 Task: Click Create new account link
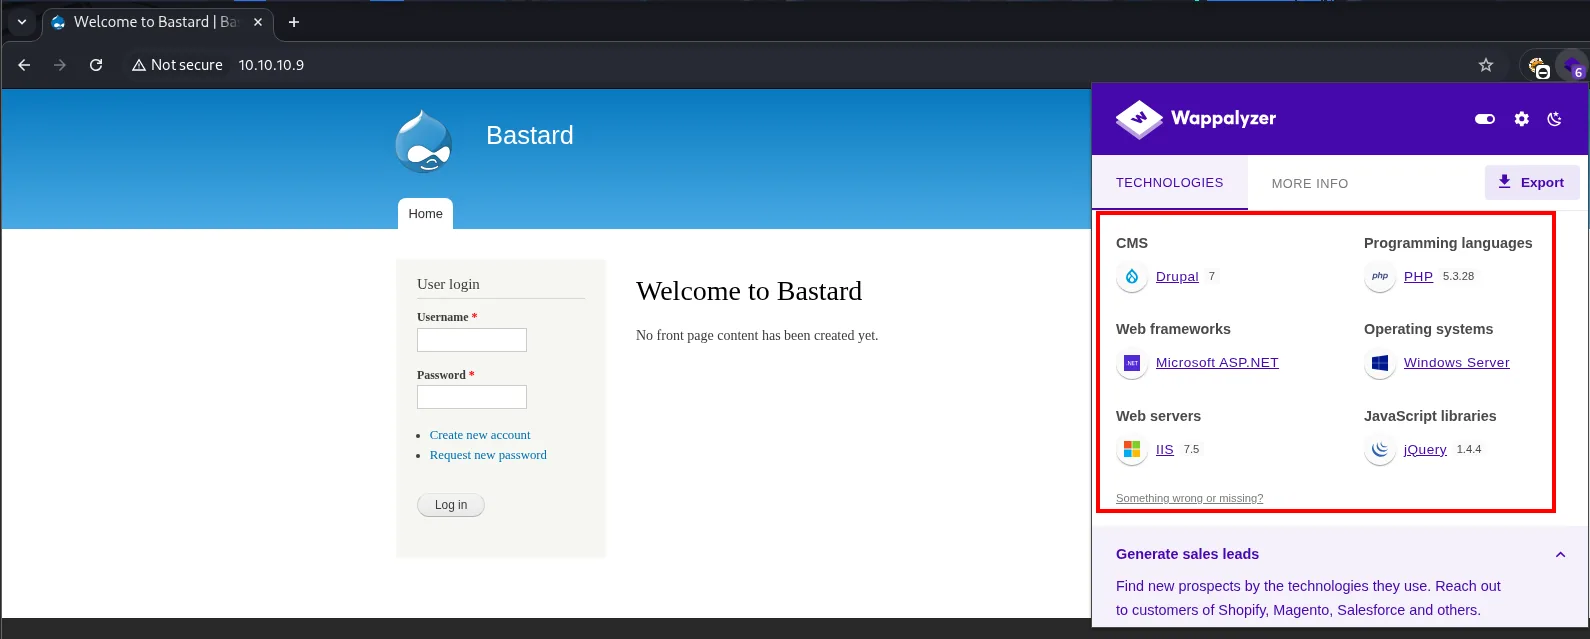(480, 435)
